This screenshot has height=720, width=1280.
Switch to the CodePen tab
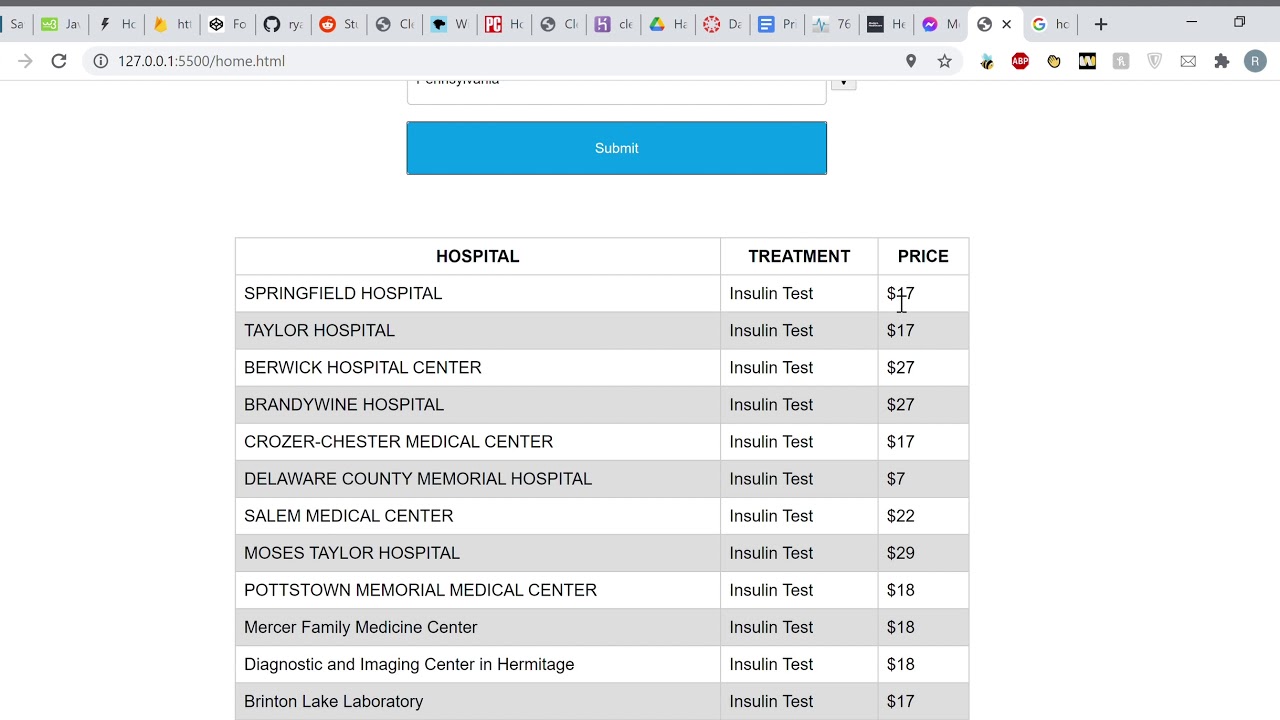pos(225,24)
